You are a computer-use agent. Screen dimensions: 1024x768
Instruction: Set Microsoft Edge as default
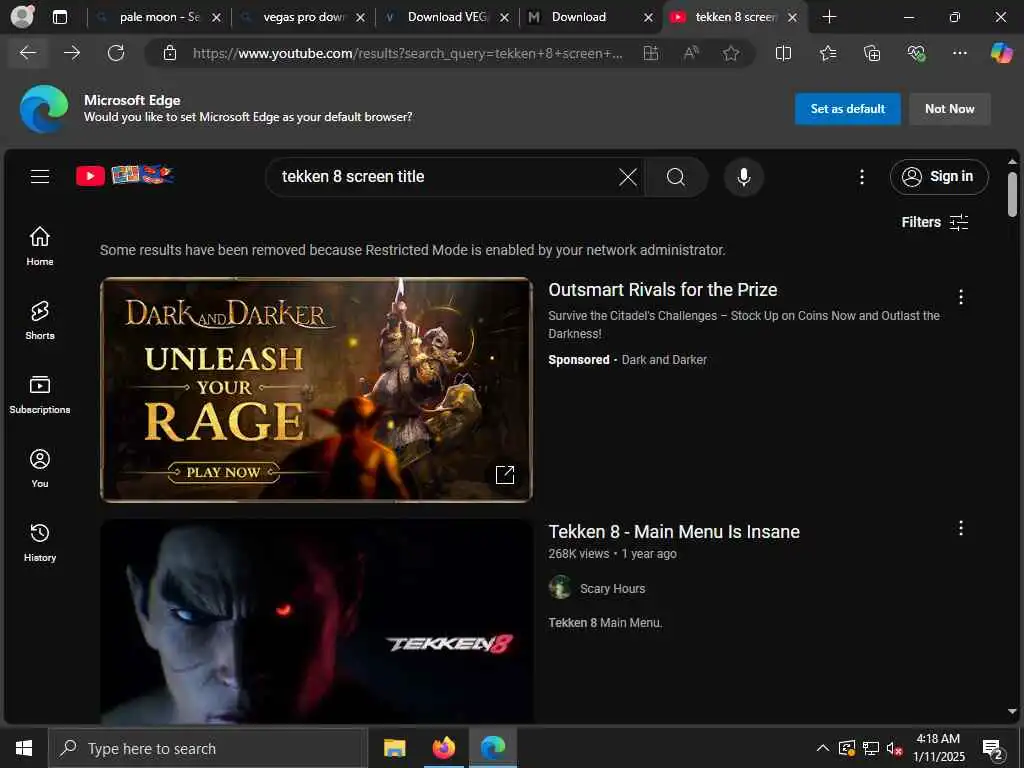(848, 109)
